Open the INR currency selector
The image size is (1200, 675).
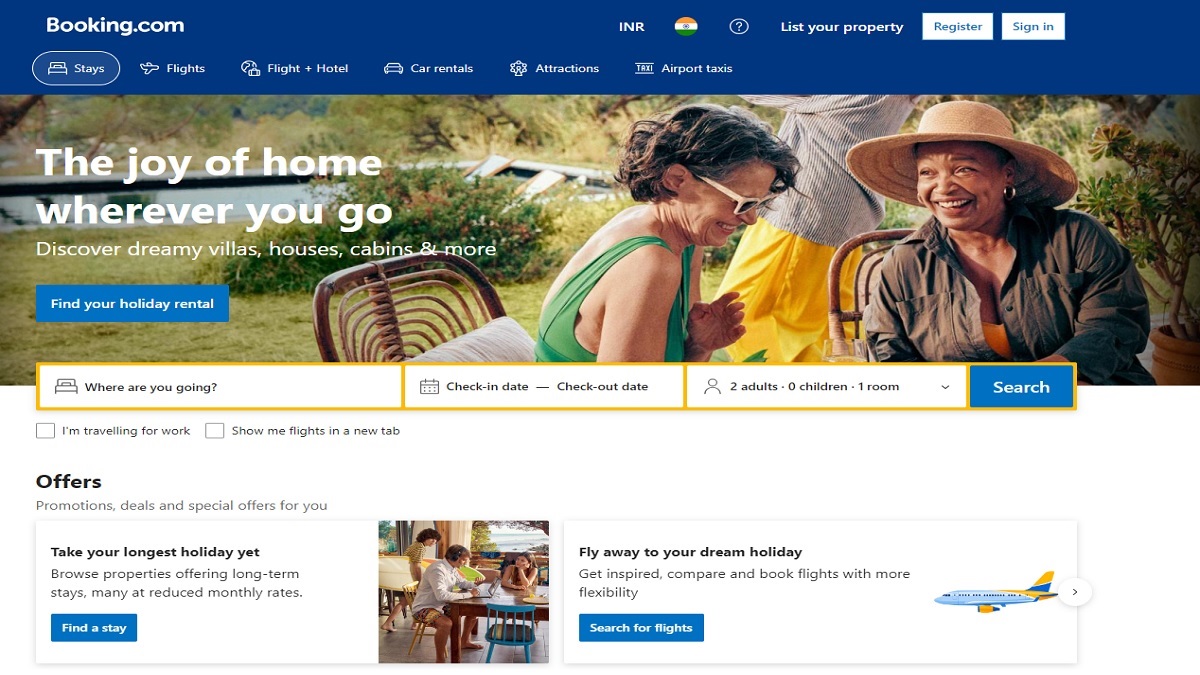pyautogui.click(x=632, y=27)
